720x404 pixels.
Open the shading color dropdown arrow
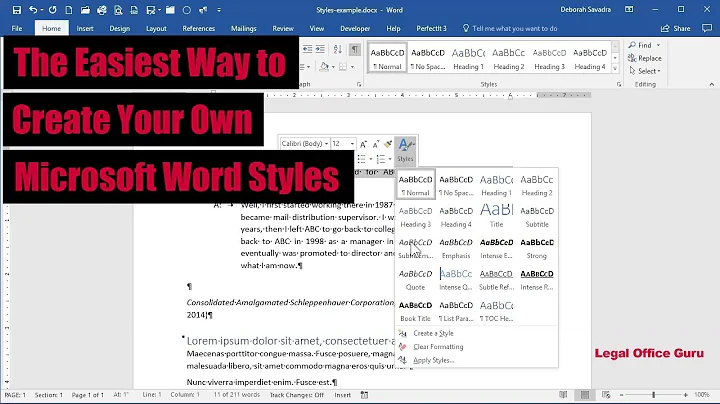pos(332,67)
